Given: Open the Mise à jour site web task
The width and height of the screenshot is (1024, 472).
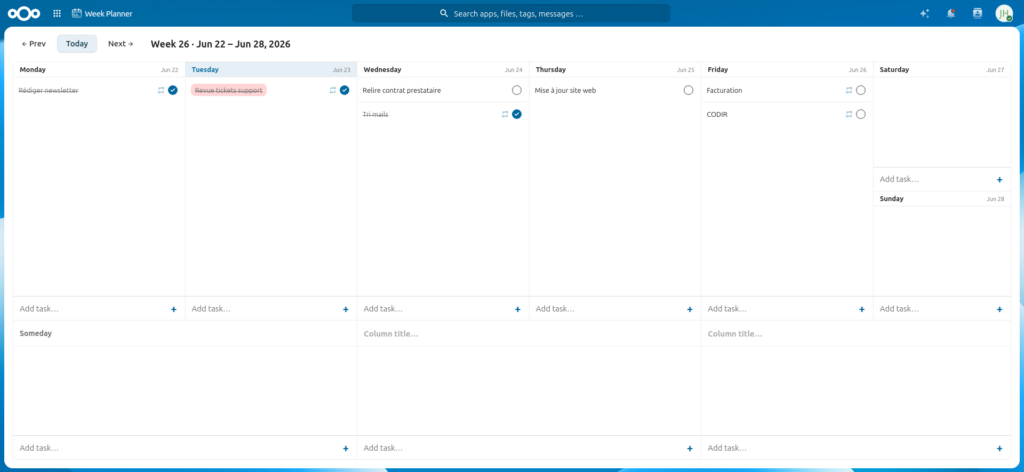Looking at the screenshot, I should (x=566, y=91).
